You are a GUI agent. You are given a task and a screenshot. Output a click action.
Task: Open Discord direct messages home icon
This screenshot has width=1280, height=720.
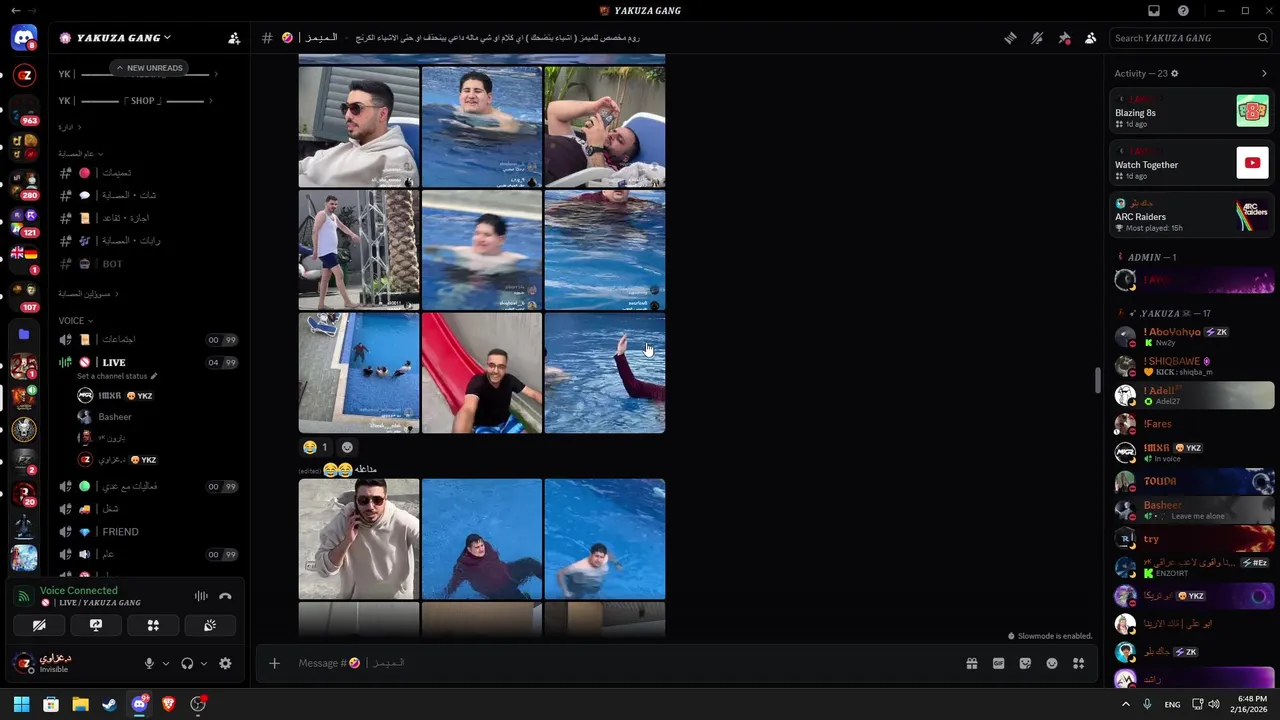(24, 39)
